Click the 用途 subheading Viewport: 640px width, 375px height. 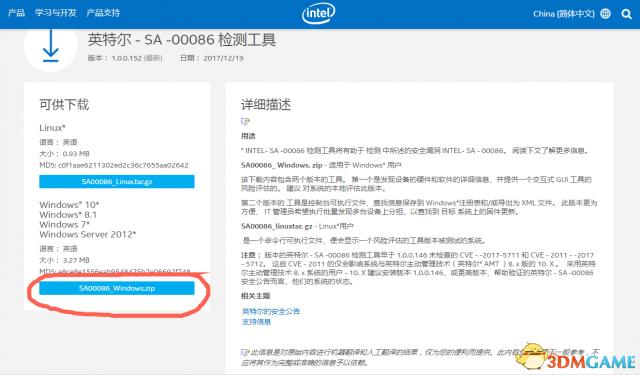248,136
